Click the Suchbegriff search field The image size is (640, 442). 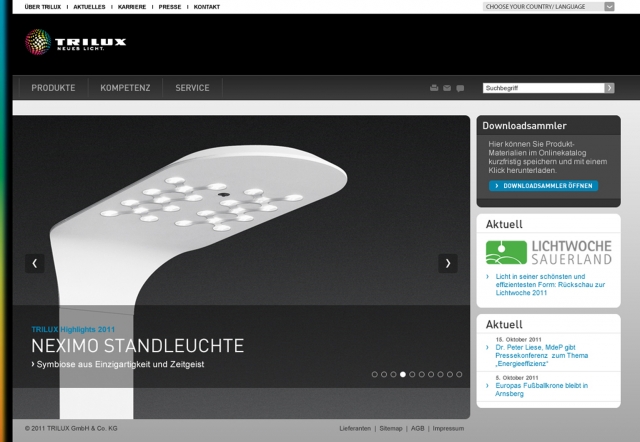click(544, 88)
